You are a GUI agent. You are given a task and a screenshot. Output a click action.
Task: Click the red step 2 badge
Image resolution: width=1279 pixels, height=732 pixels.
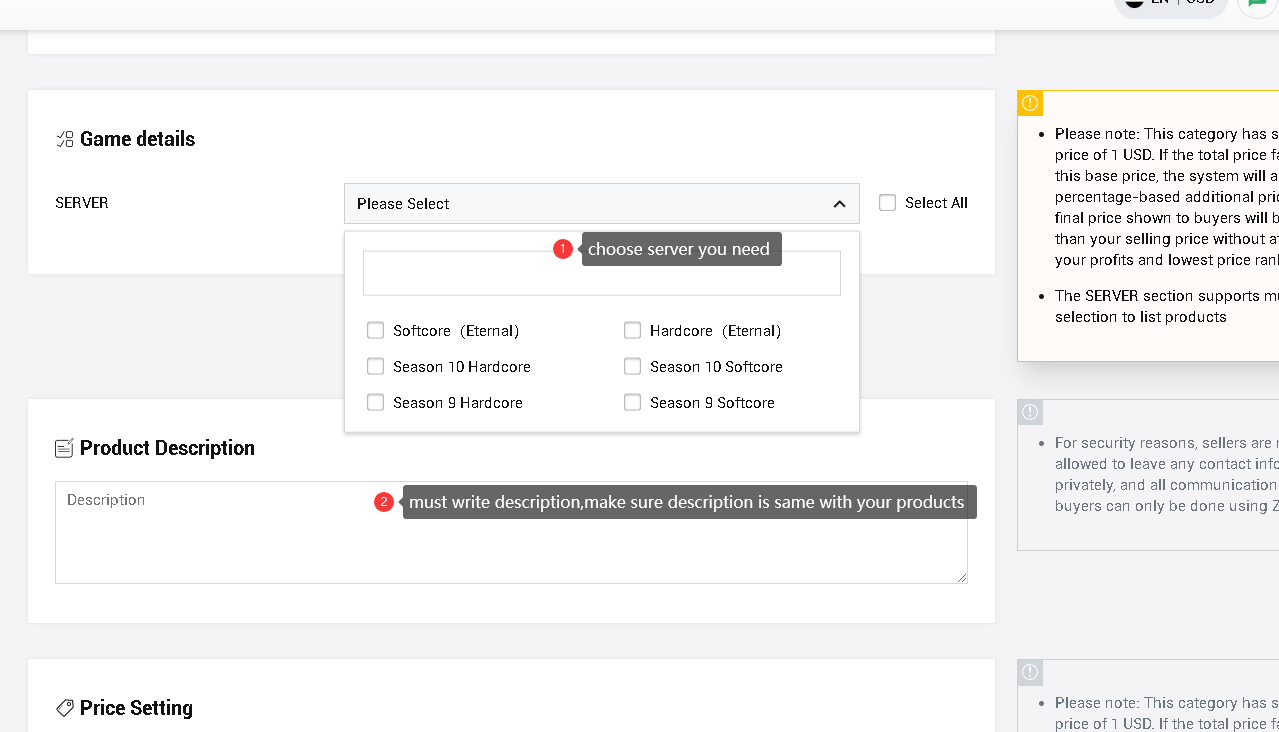coord(384,502)
